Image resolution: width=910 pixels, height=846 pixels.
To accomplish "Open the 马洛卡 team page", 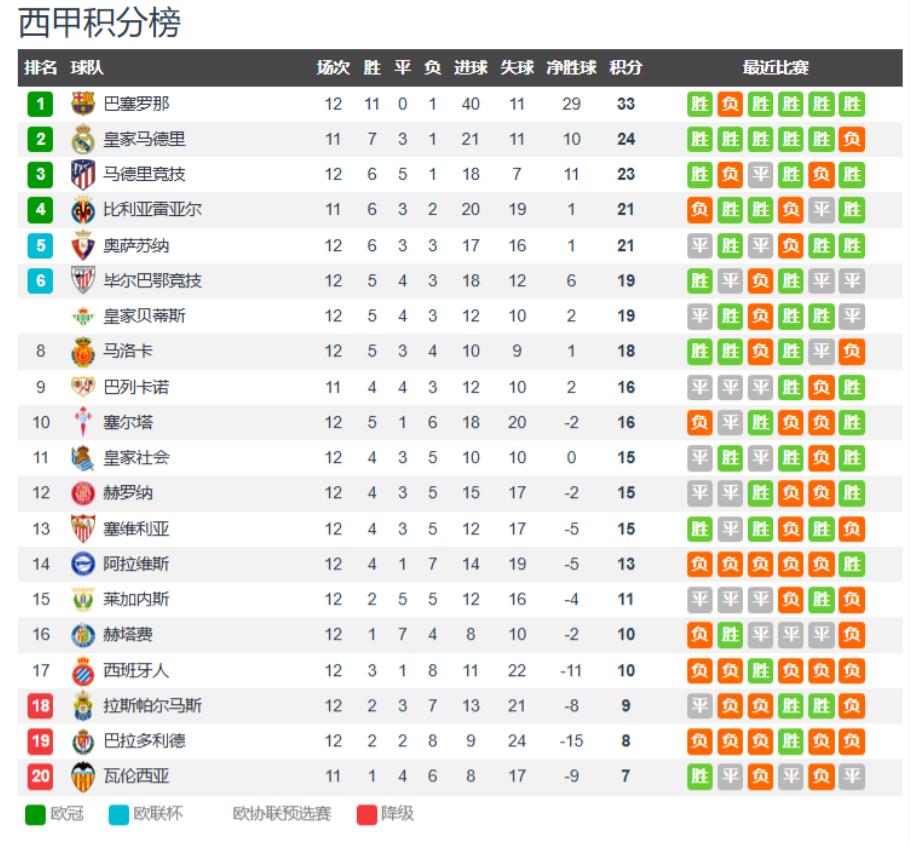I will (x=128, y=352).
